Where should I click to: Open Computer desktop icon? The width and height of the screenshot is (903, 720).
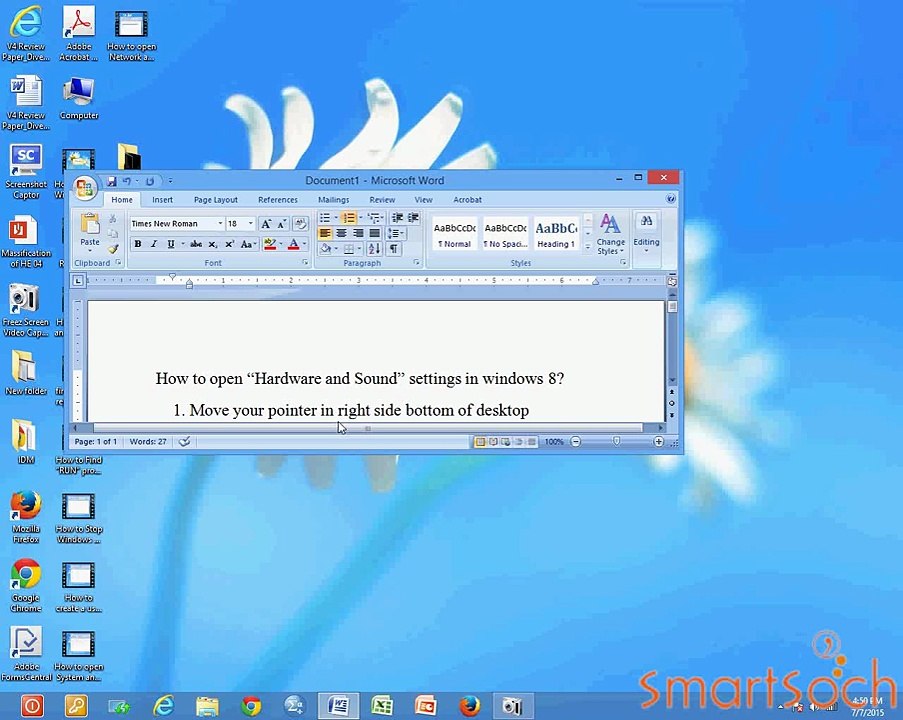[x=79, y=98]
